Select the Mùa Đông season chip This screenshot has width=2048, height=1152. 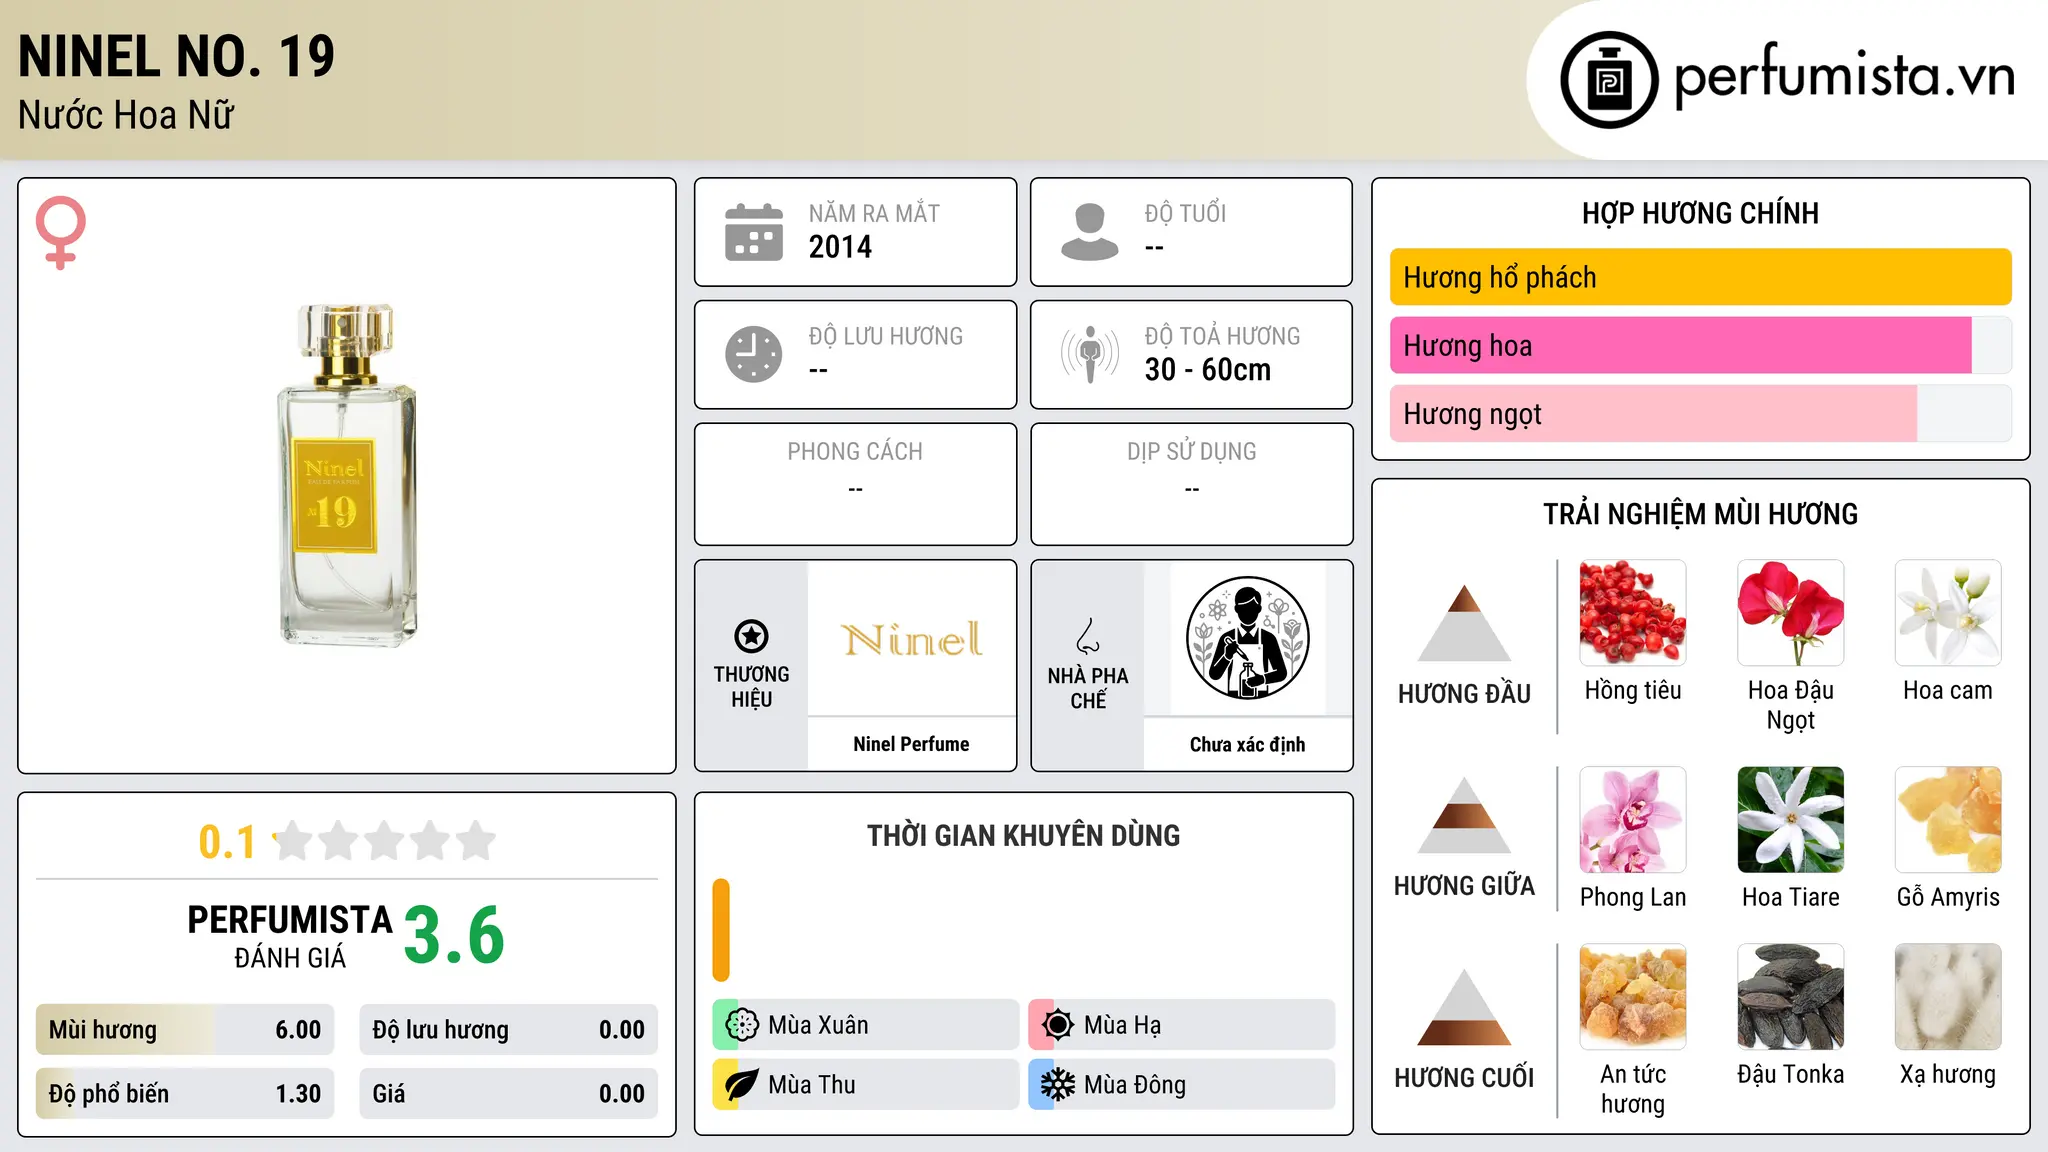click(x=1182, y=1085)
